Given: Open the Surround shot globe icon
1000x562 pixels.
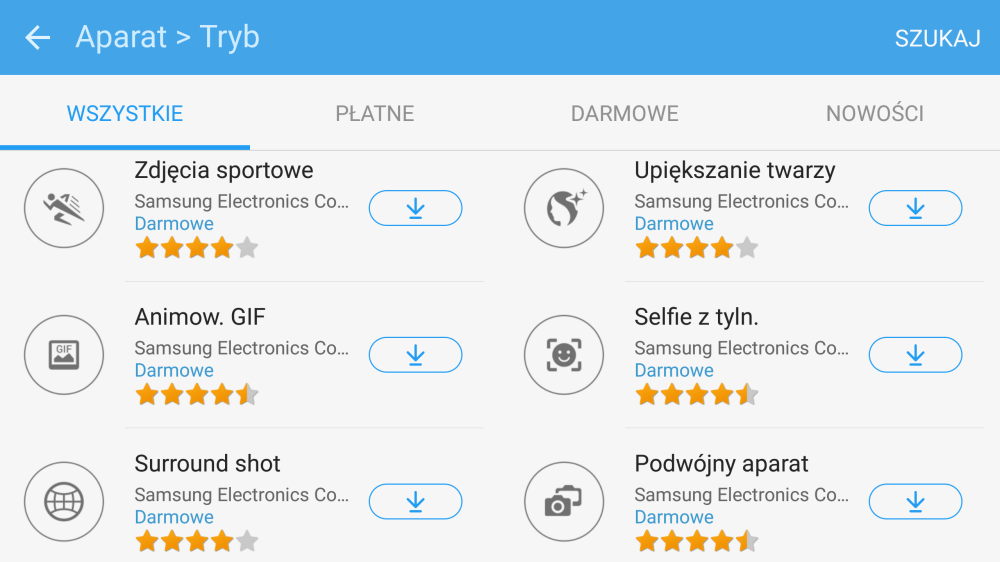Looking at the screenshot, I should (x=64, y=501).
